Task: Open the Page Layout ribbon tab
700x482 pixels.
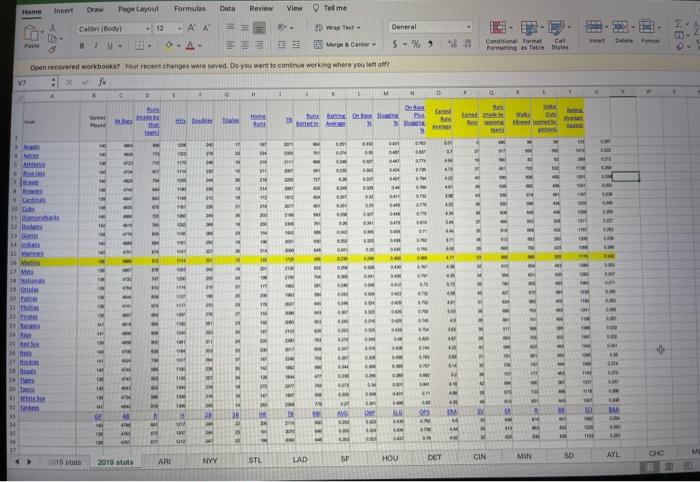Action: click(138, 9)
